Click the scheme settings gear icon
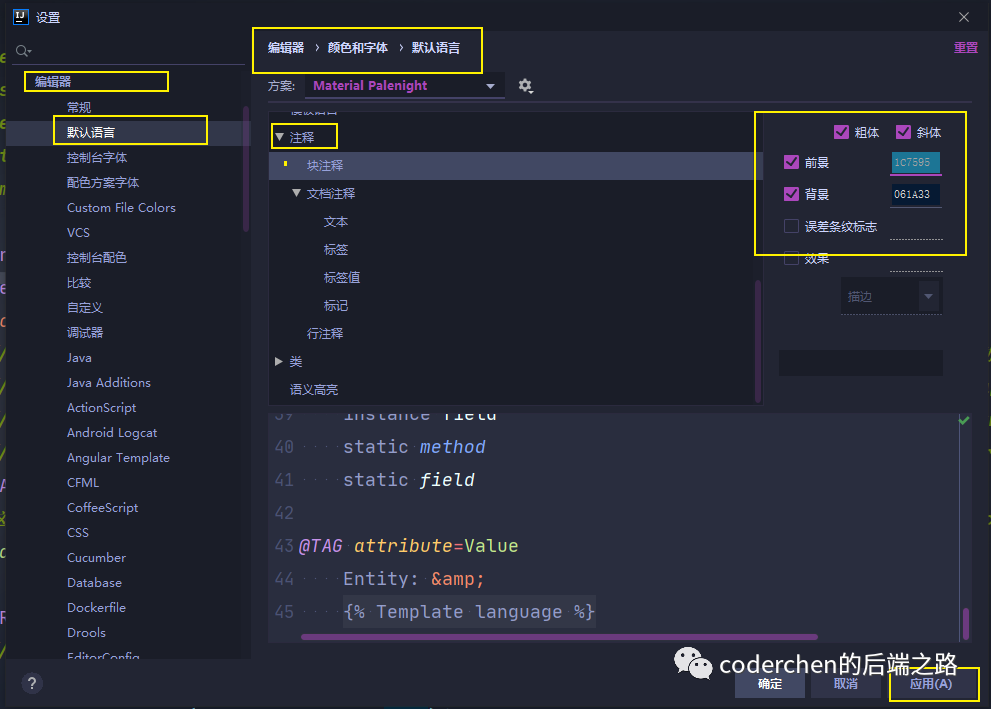The height and width of the screenshot is (709, 991). tap(525, 85)
